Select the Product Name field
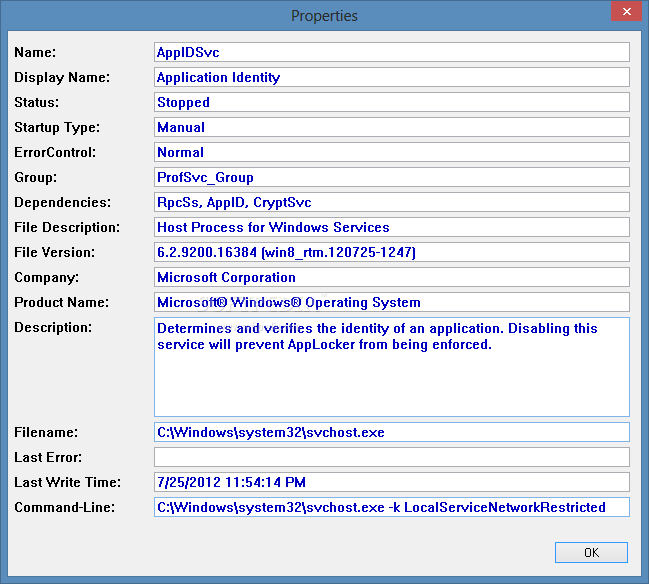Viewport: 649px width, 584px height. point(392,302)
